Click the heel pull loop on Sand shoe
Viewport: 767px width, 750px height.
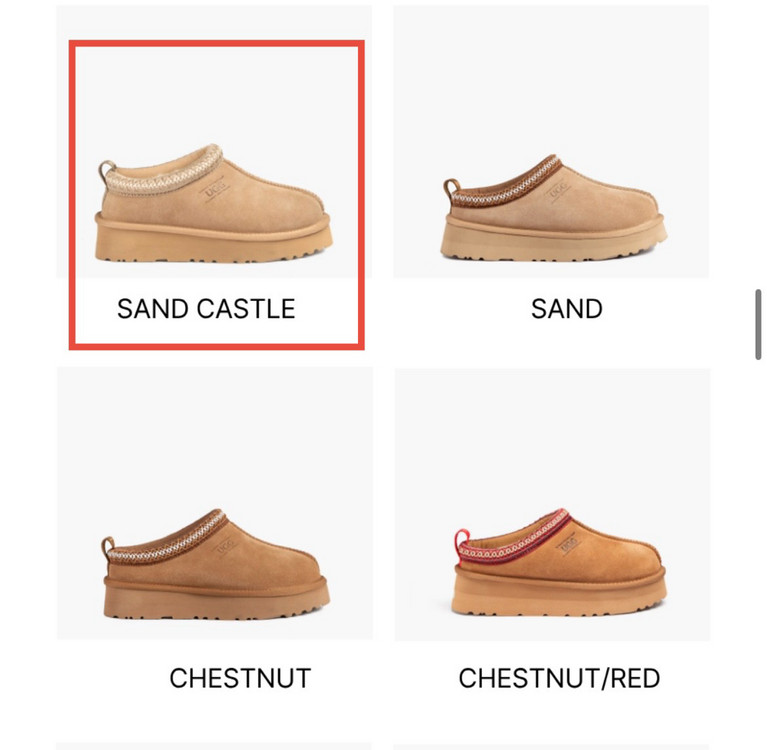[x=451, y=188]
